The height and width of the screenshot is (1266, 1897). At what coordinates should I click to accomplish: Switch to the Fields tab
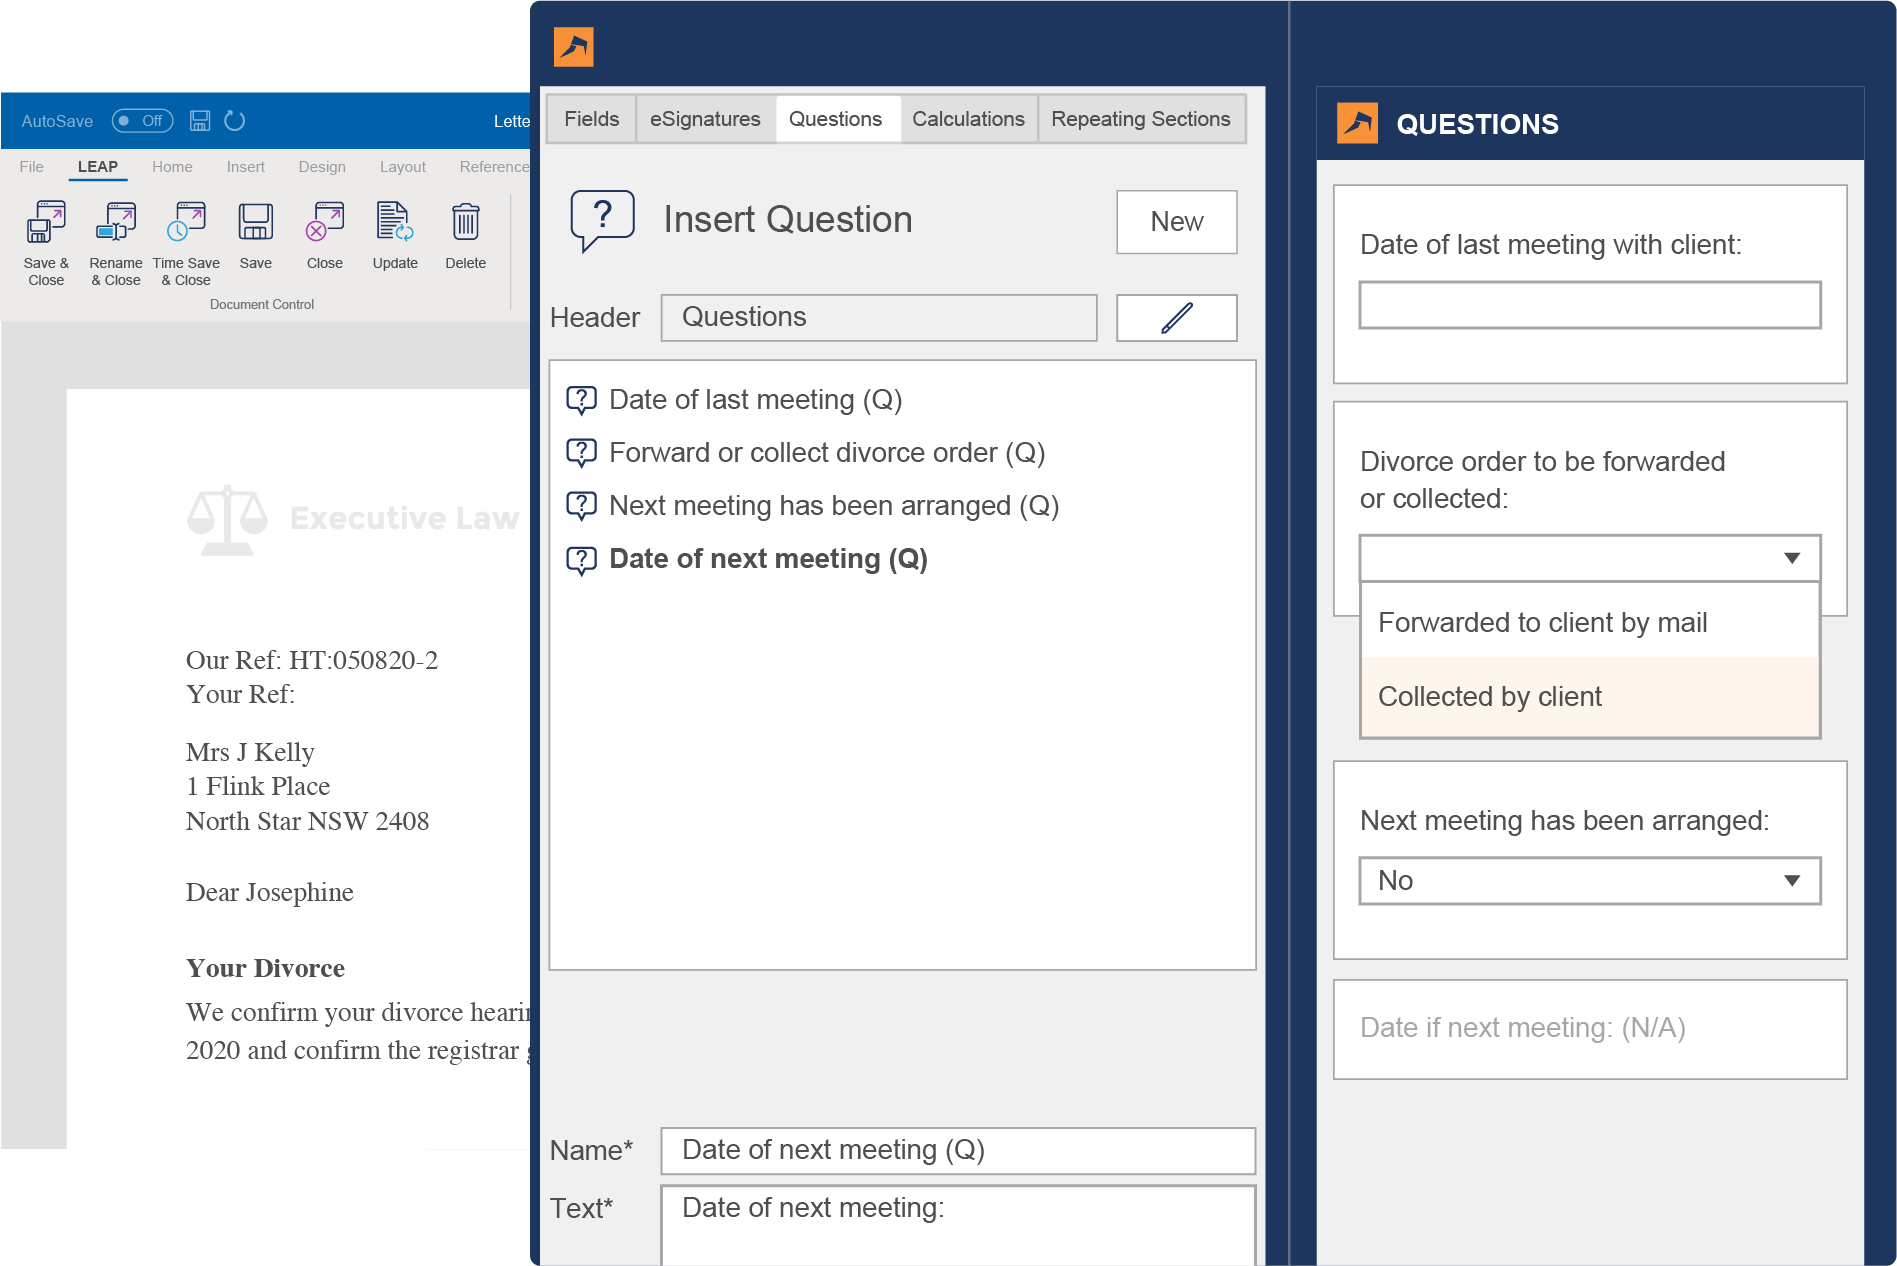pos(592,119)
